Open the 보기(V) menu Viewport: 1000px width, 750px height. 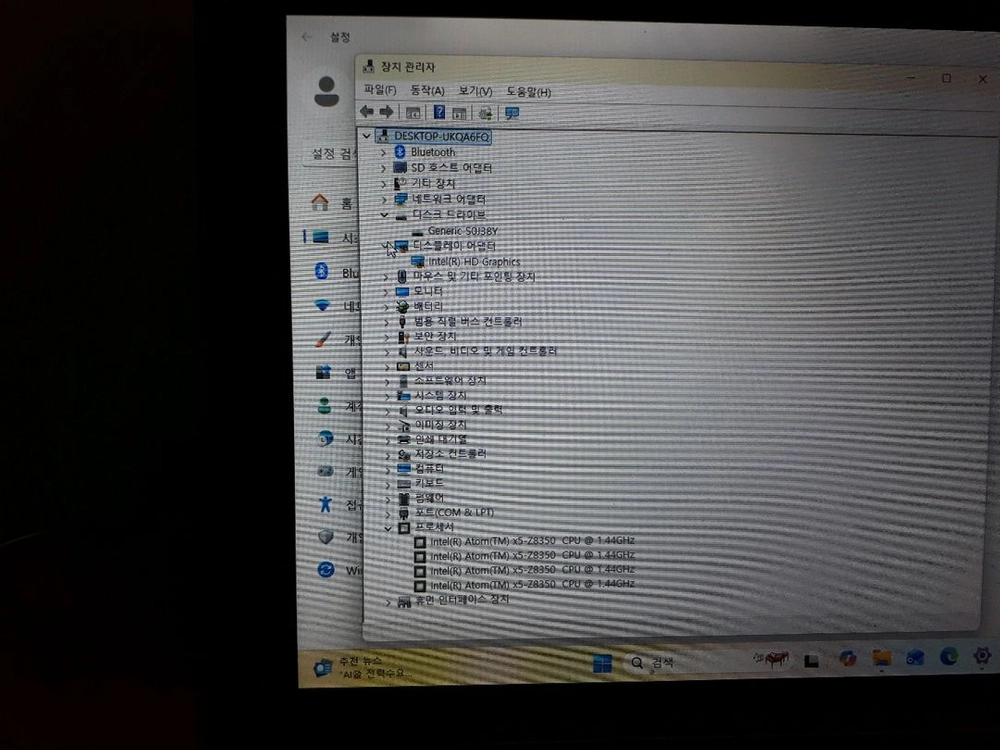(x=475, y=91)
